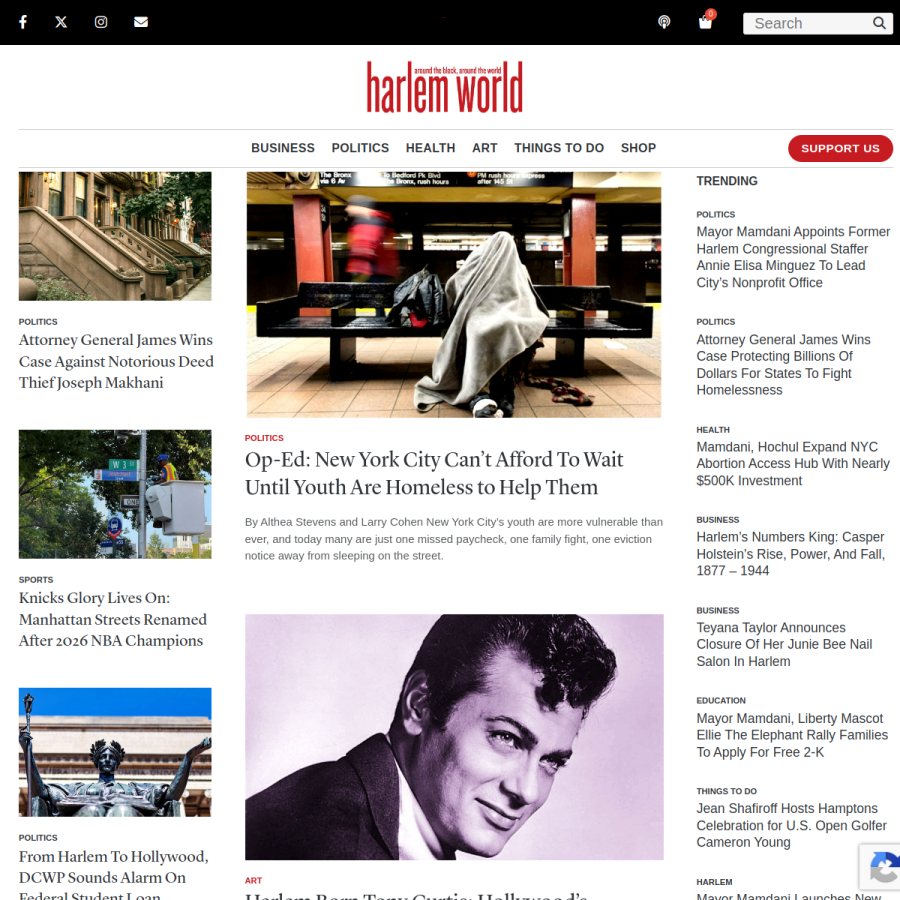Open the Business menu item
Screen dimensions: 900x900
click(283, 148)
